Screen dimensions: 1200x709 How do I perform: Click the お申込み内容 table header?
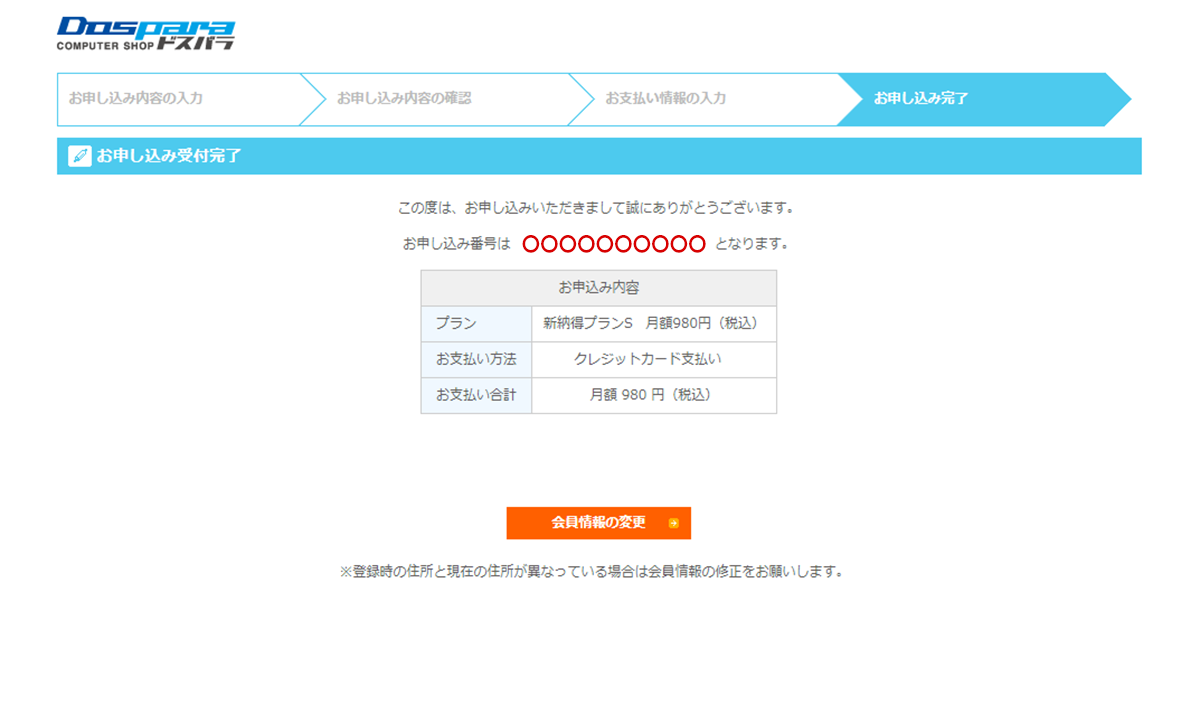coord(600,288)
